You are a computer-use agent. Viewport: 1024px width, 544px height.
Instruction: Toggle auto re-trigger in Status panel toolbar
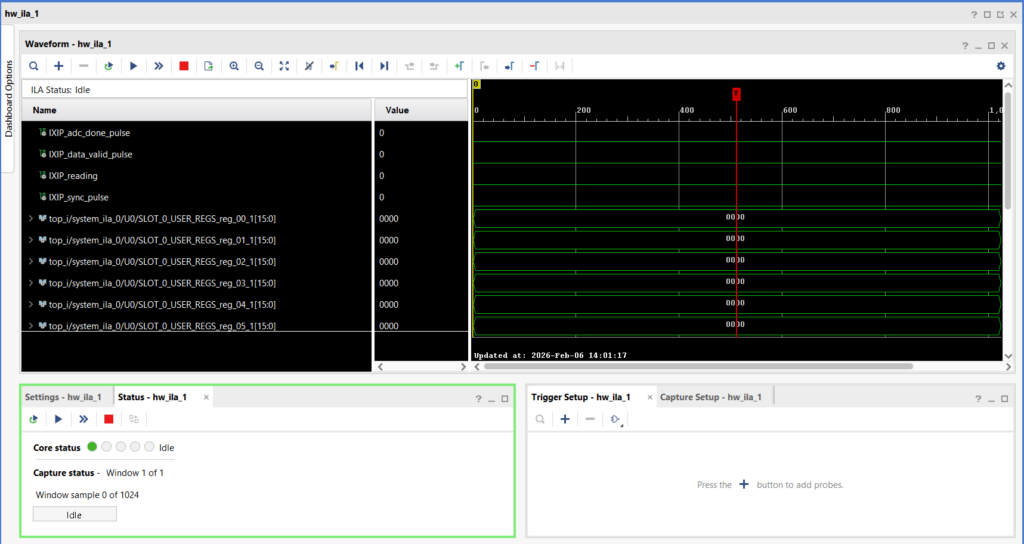point(33,419)
